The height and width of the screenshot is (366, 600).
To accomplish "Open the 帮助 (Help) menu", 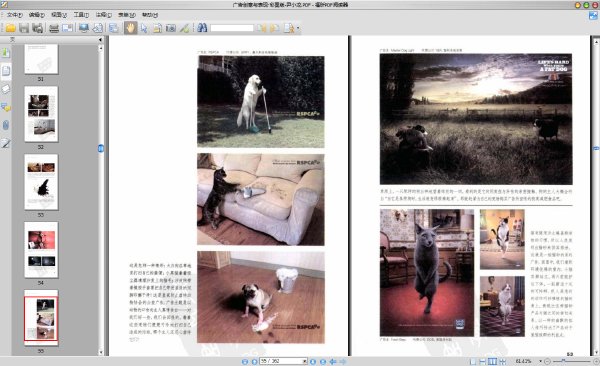I will 150,15.
